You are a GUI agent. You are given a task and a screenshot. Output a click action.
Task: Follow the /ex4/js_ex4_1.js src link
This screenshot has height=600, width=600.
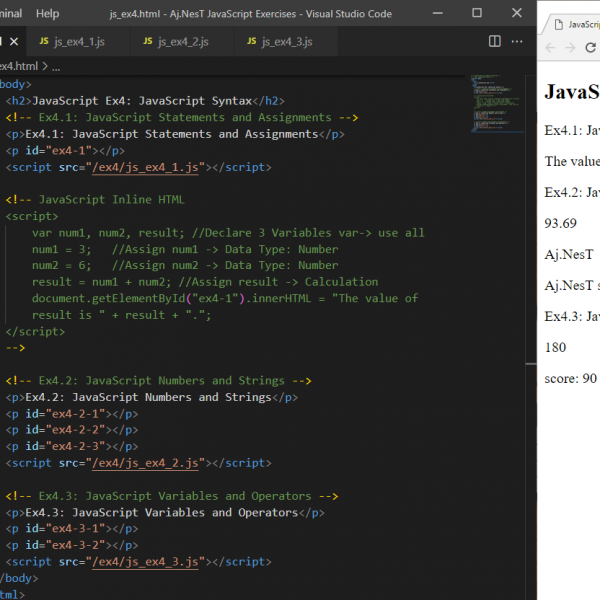coord(145,167)
